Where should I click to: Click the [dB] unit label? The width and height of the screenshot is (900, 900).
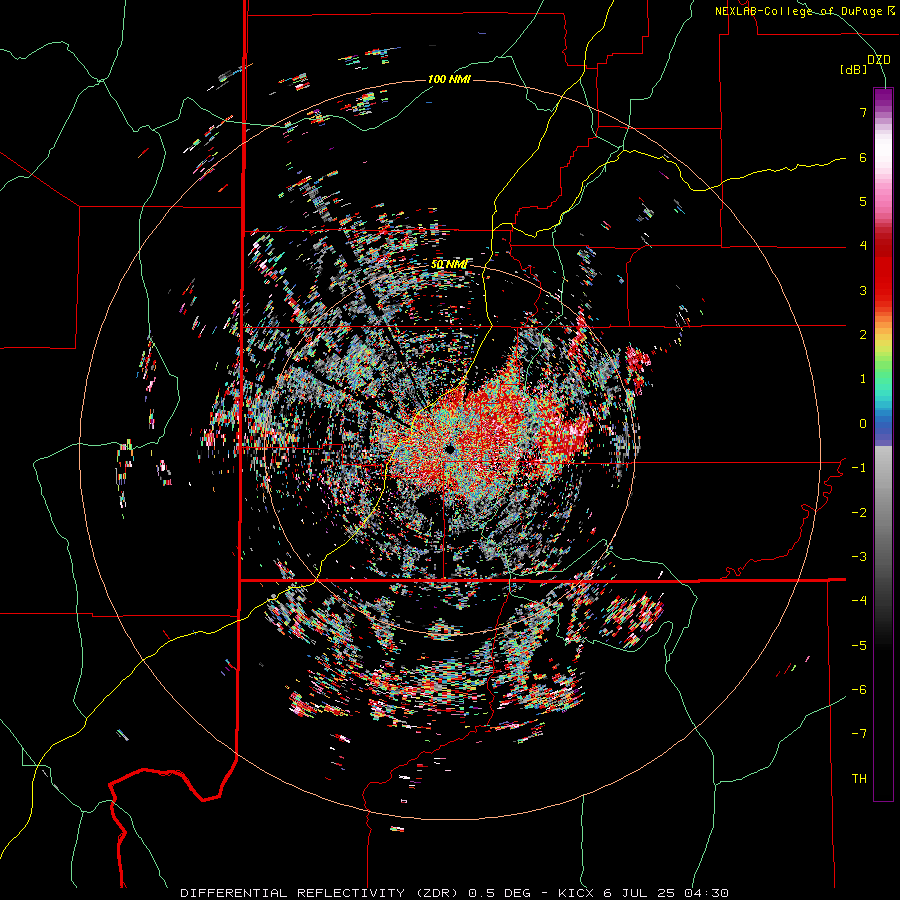[854, 70]
